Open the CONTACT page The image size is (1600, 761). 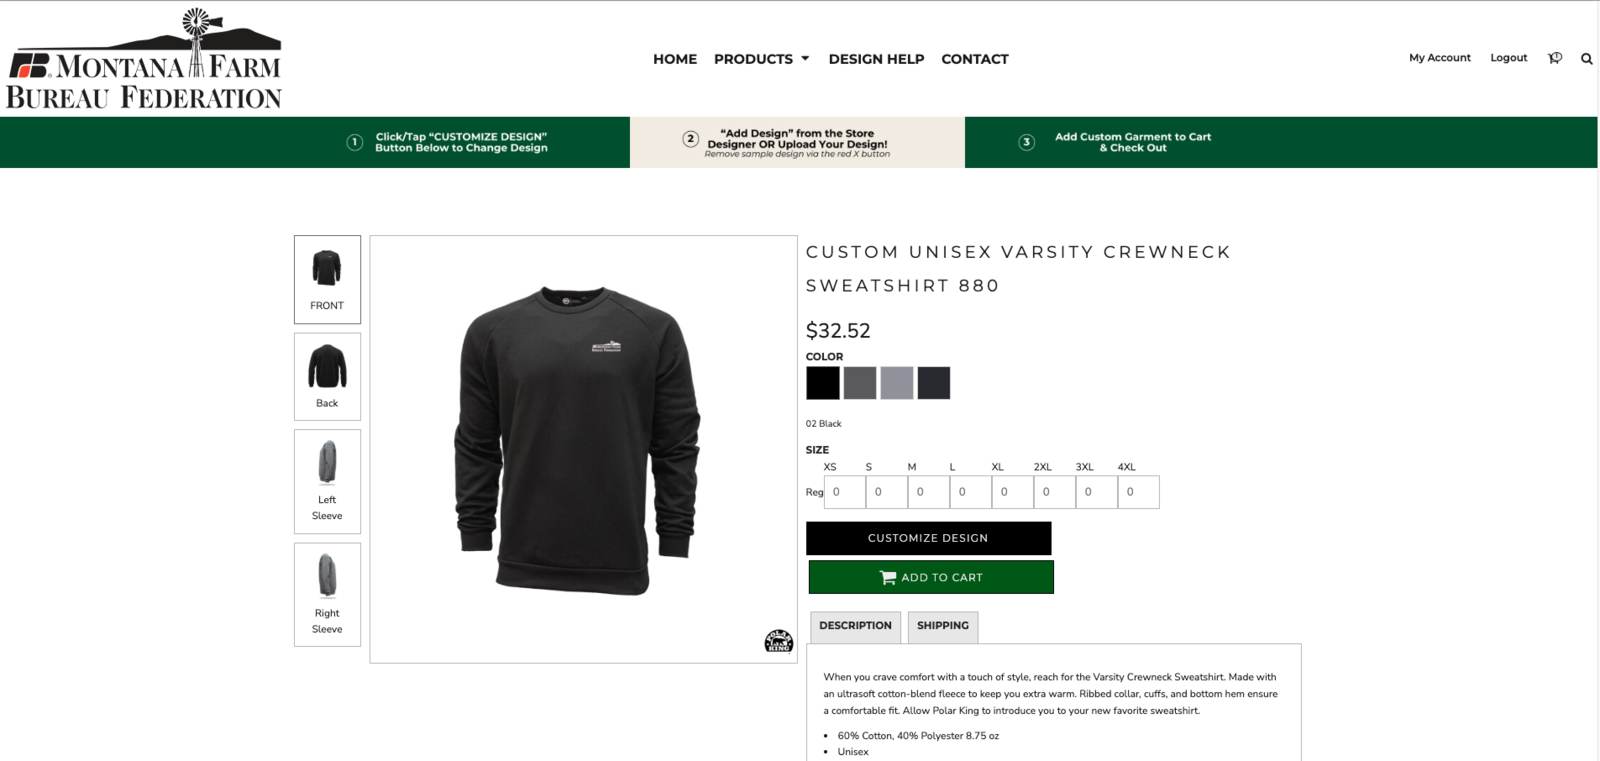point(975,59)
